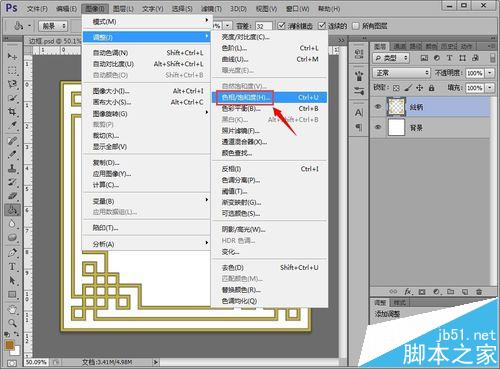
Task: Select the Paint Bucket tool
Action: tap(12, 210)
